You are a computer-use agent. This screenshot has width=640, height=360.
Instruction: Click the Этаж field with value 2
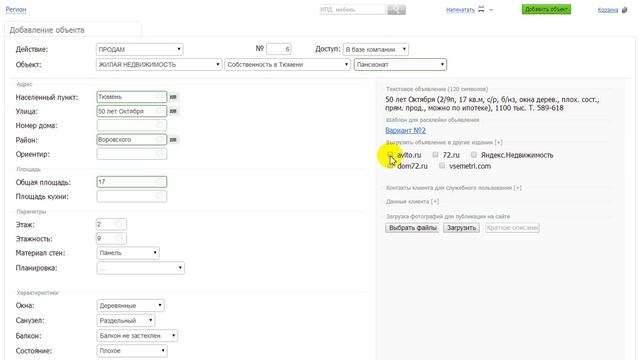pyautogui.click(x=111, y=224)
